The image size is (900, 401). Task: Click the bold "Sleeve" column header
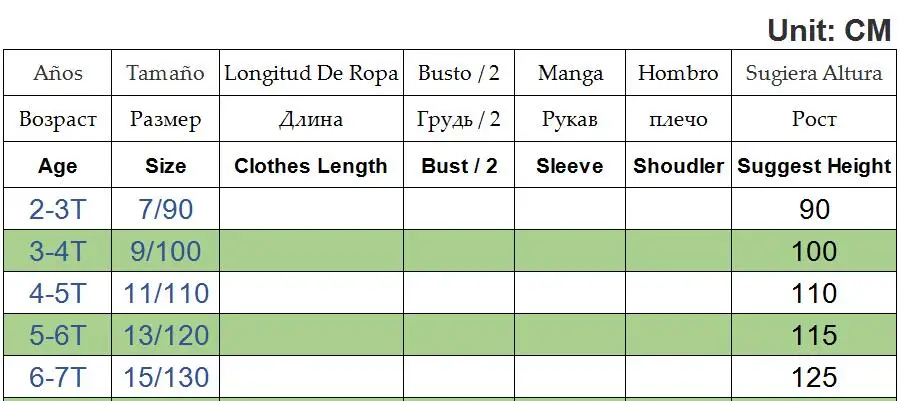570,166
